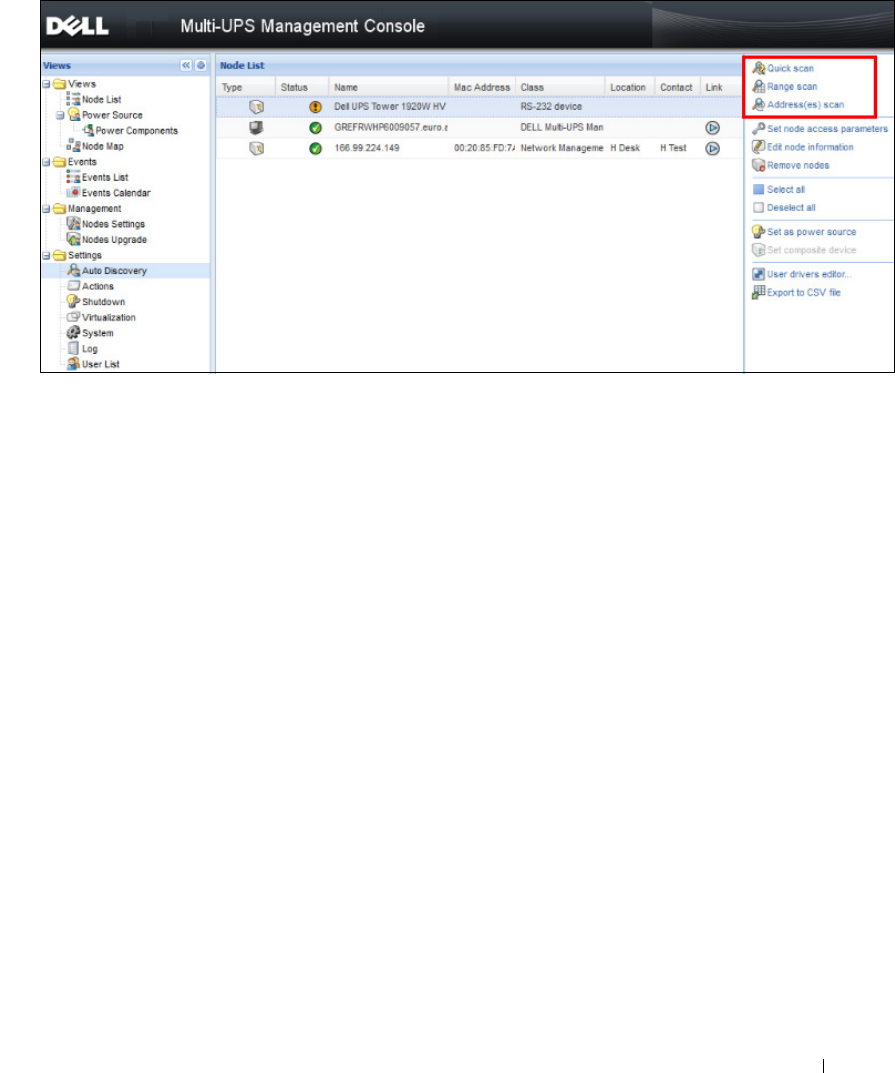This screenshot has height=1073, width=895.
Task: Click green status icon of 166.99.224.149 row
Action: [315, 148]
